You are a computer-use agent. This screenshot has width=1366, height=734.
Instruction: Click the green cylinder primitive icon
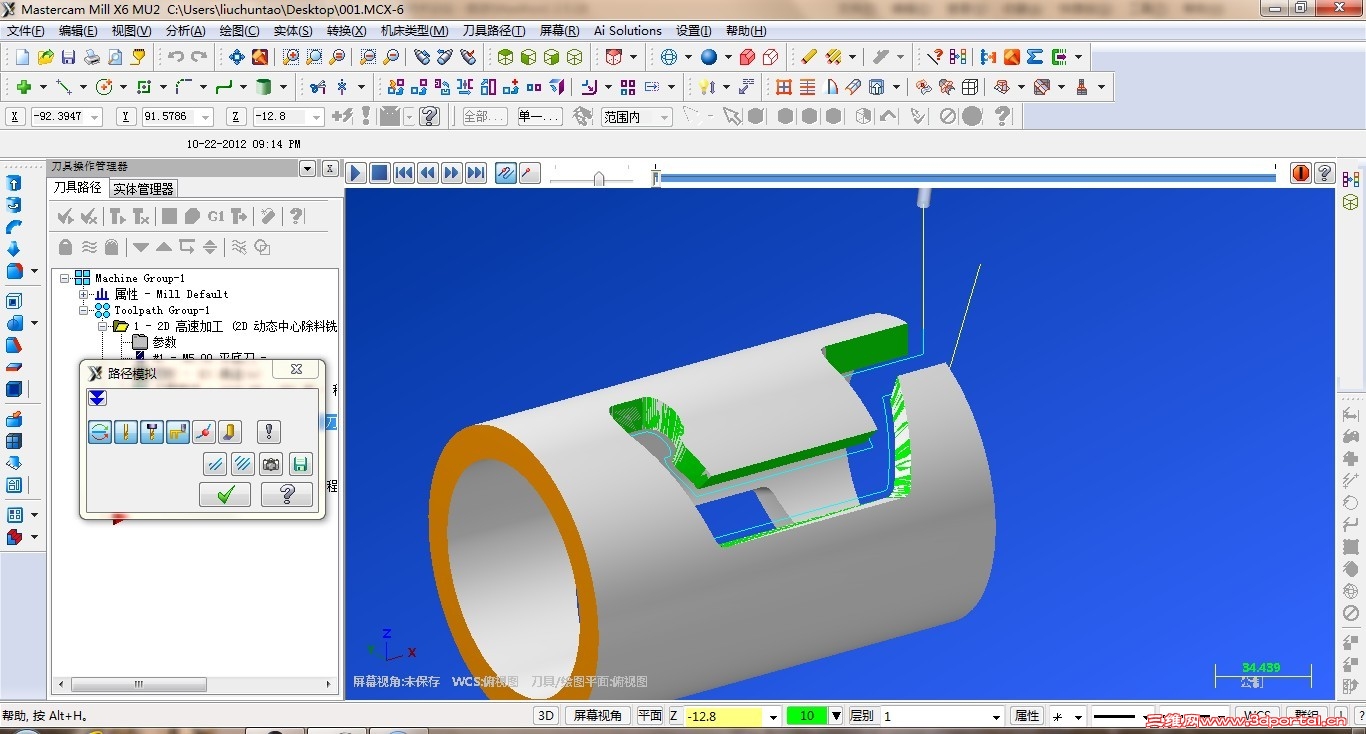pos(264,87)
